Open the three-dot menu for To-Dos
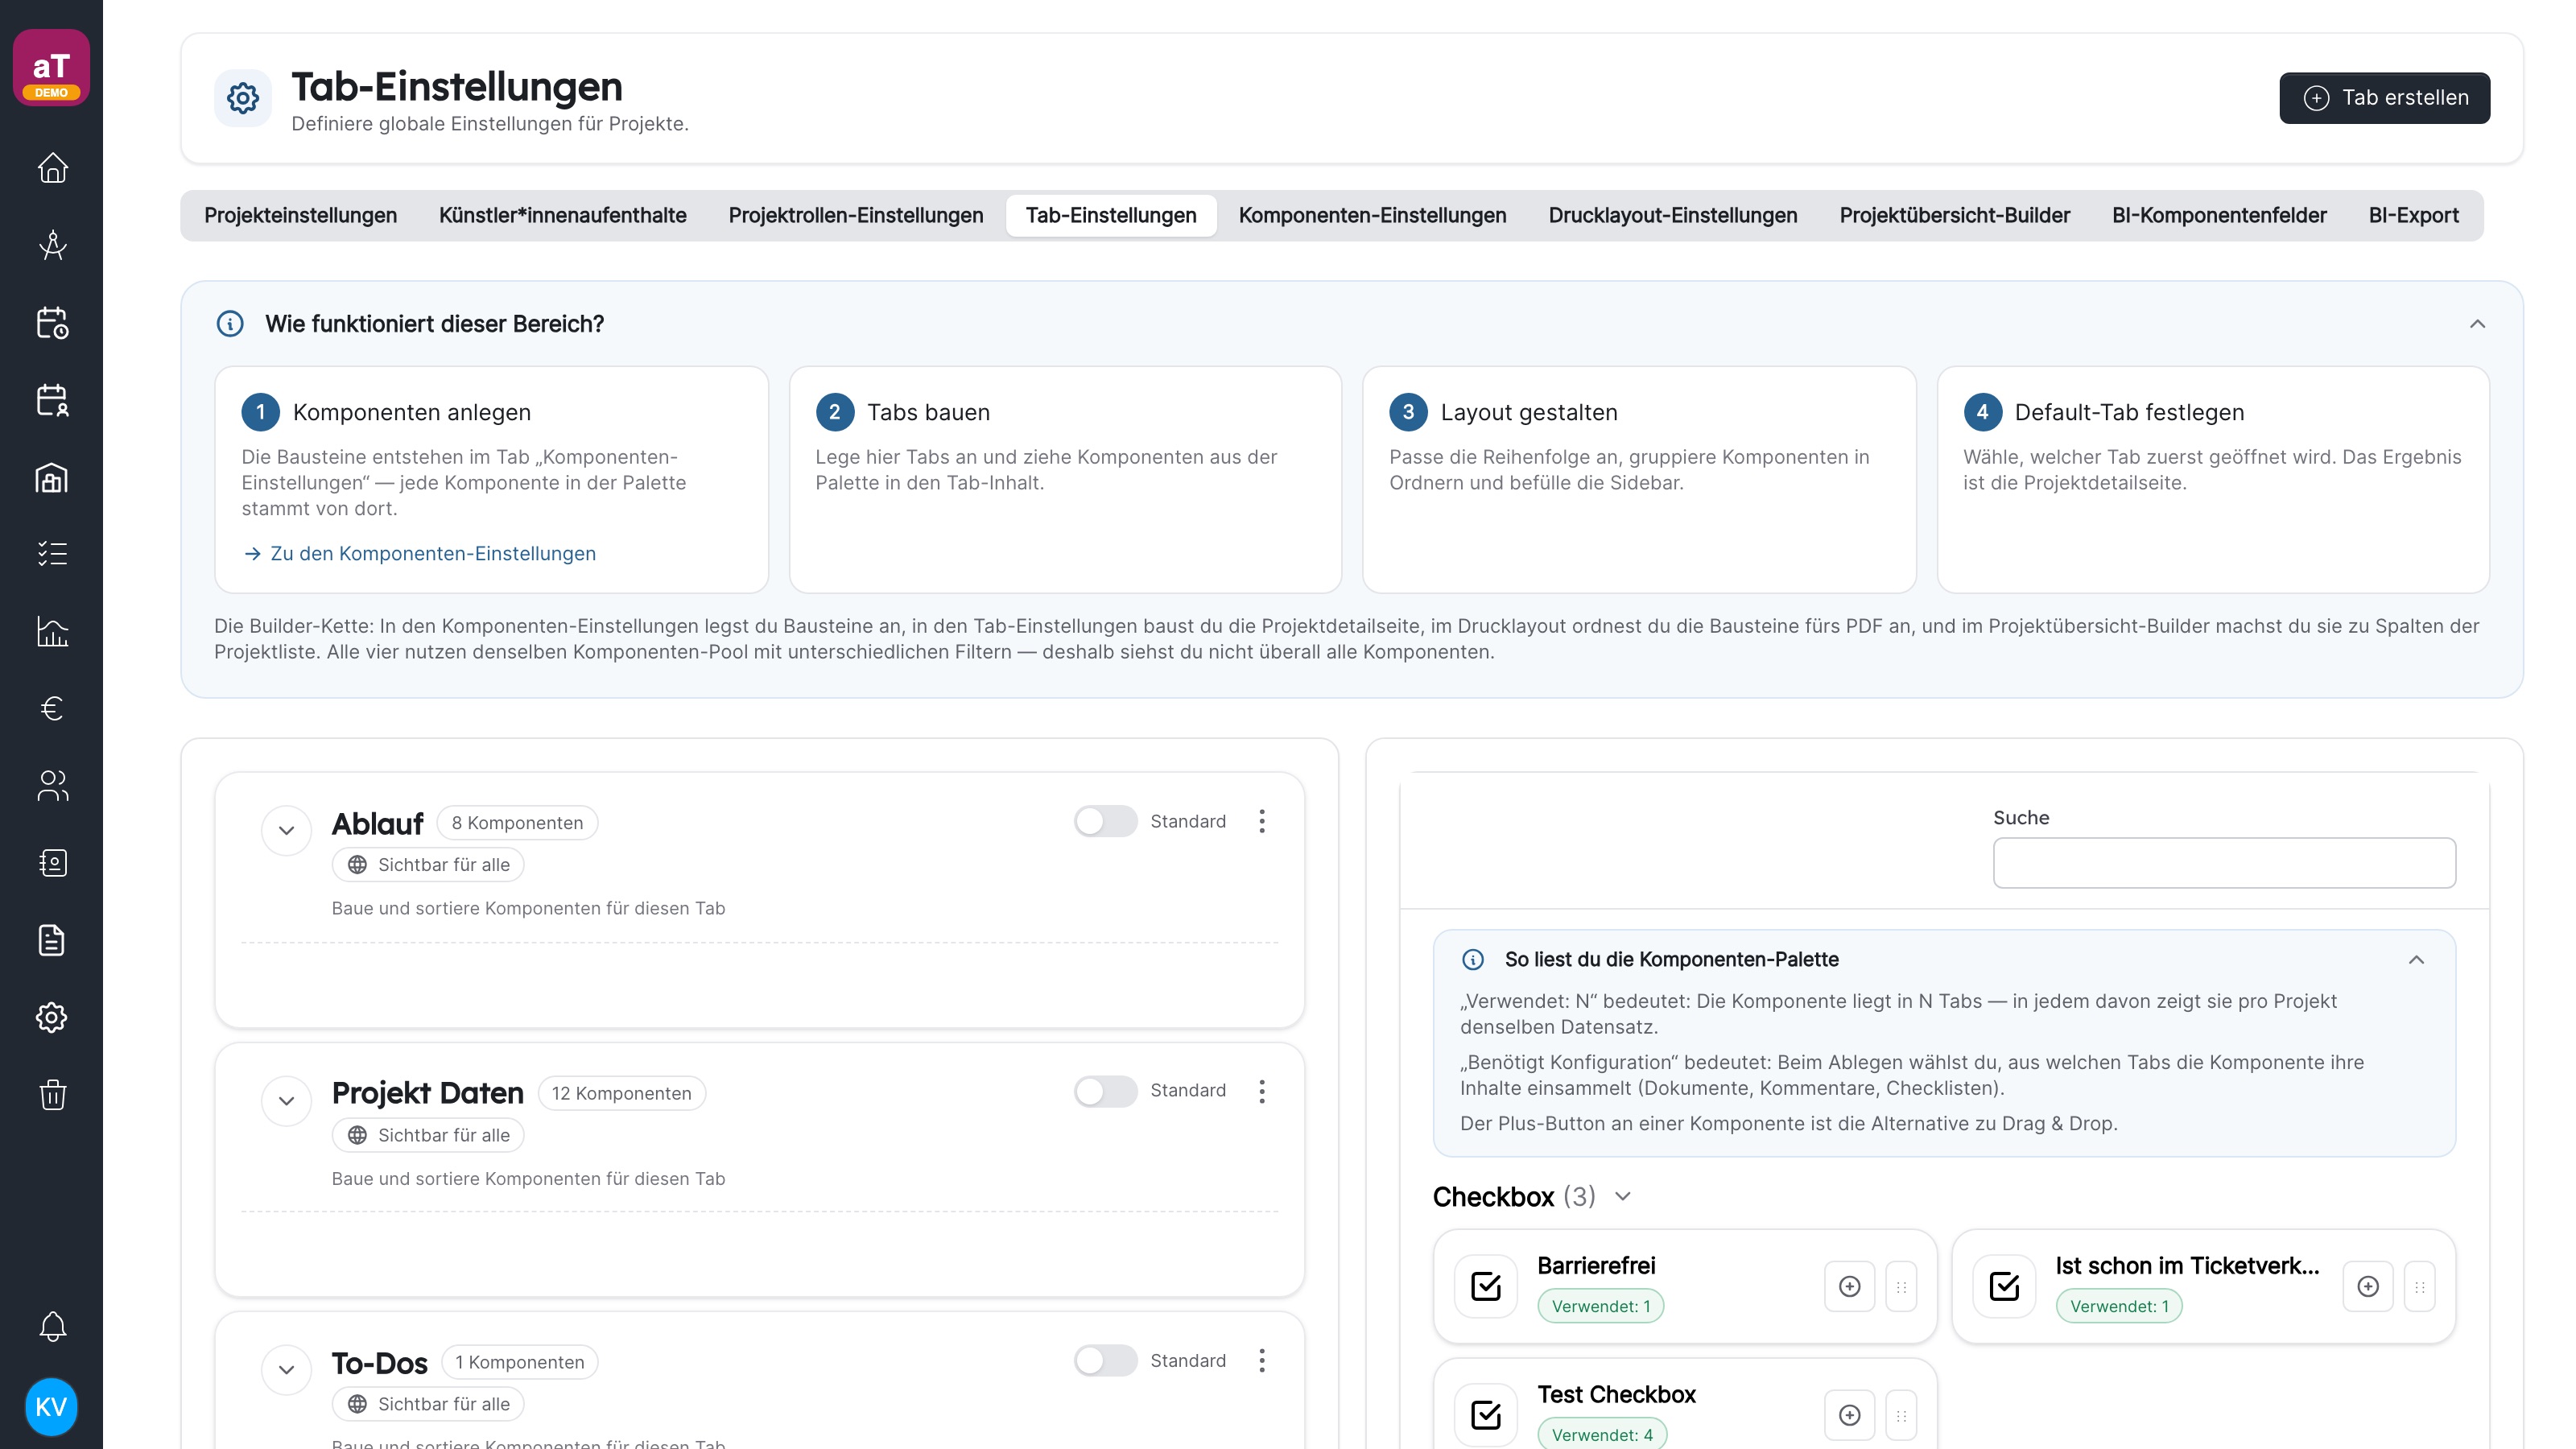 pyautogui.click(x=1262, y=1360)
